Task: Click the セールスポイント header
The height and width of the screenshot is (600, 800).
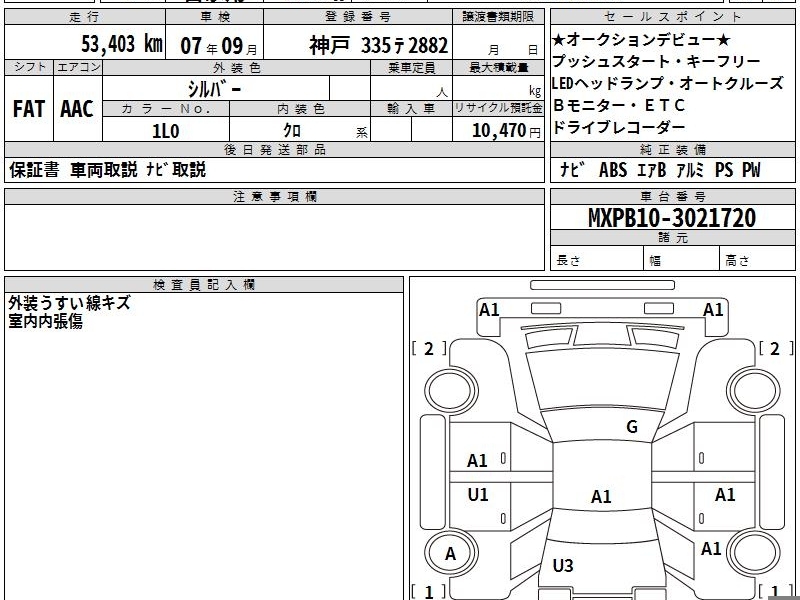Action: pos(672,17)
